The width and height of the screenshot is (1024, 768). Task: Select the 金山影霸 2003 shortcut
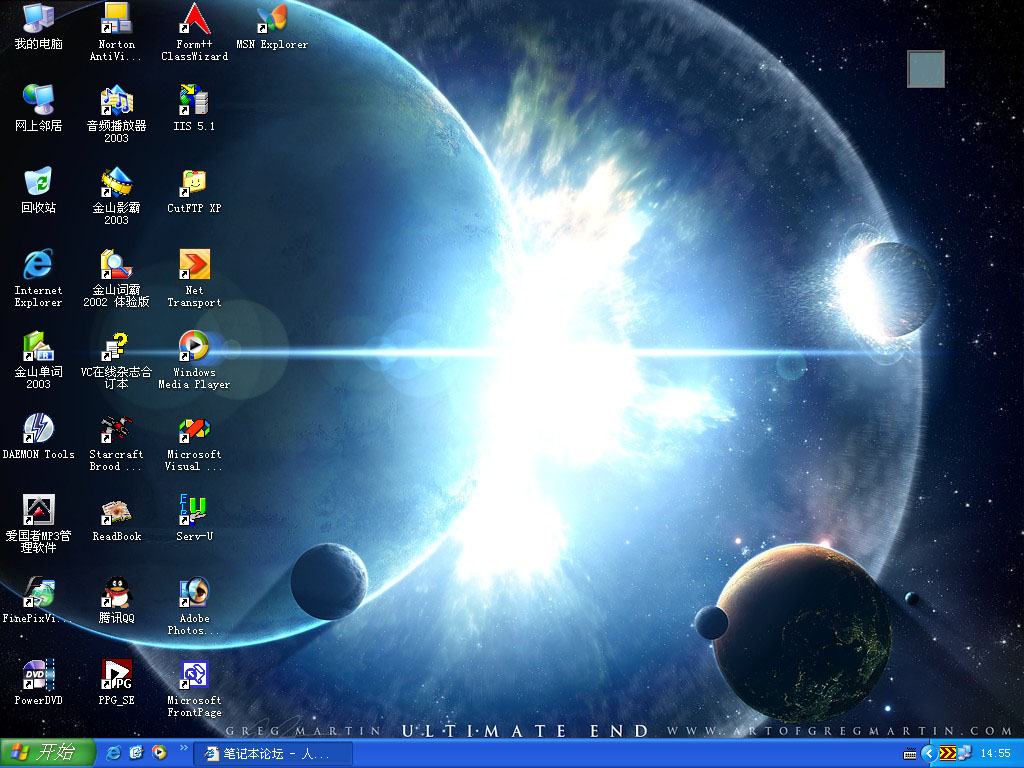[x=116, y=196]
